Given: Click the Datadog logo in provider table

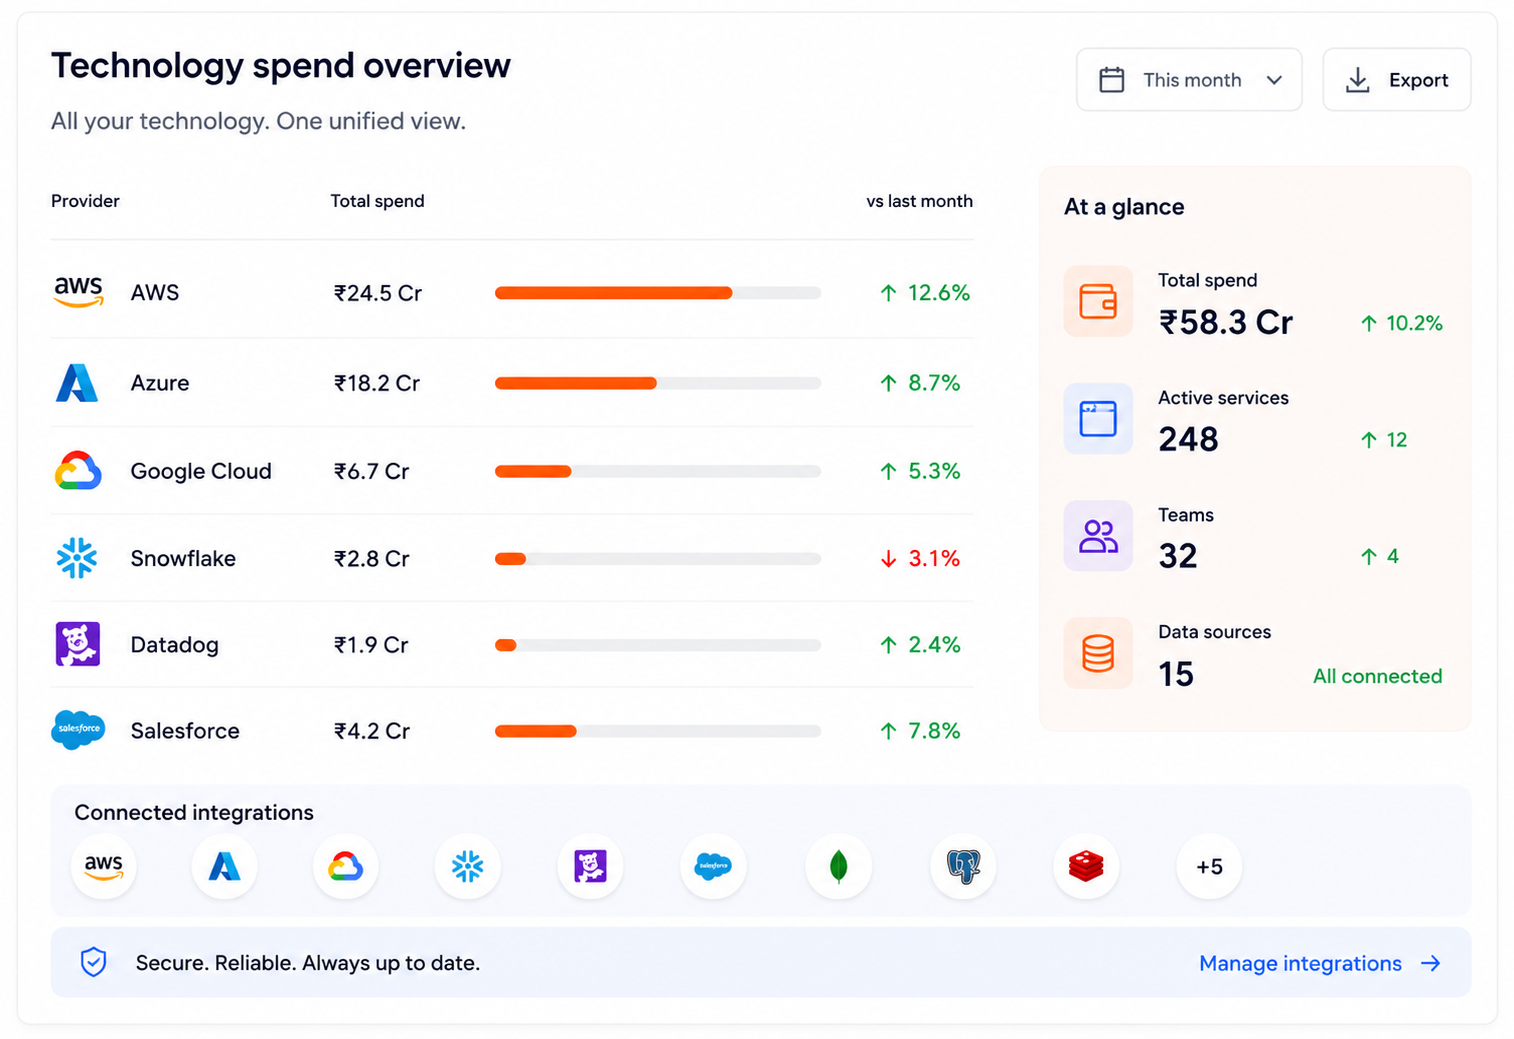Looking at the screenshot, I should click(77, 644).
